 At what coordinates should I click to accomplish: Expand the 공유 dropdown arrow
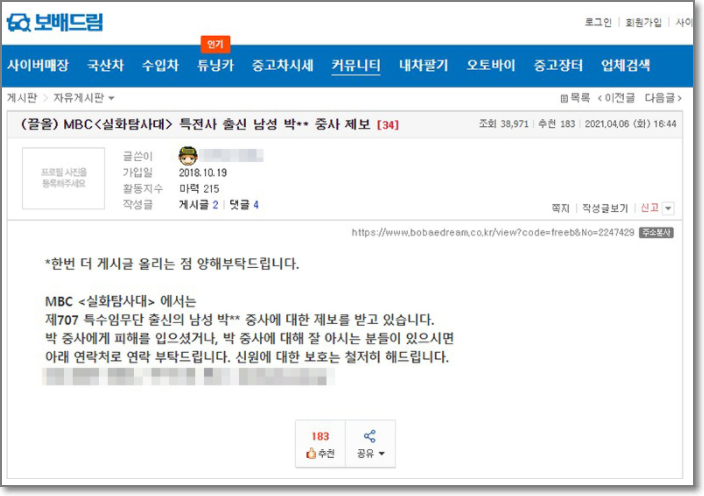click(x=382, y=454)
